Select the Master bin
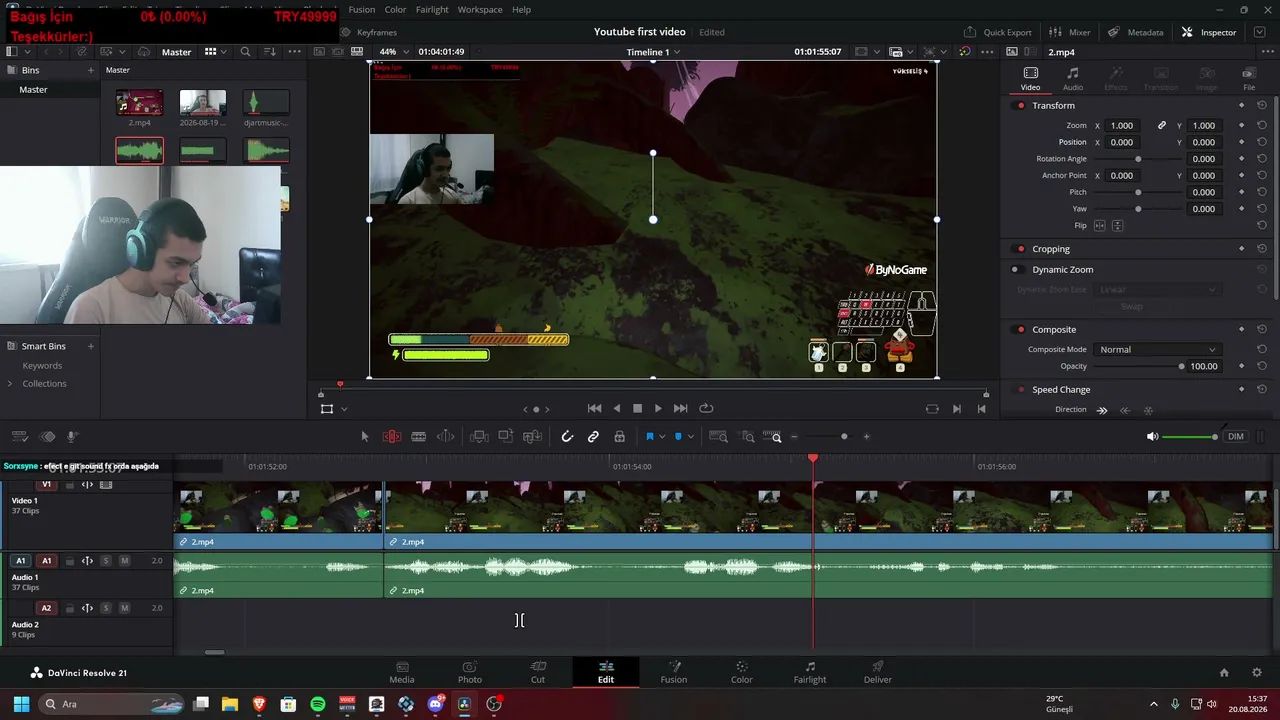This screenshot has width=1280, height=720. (x=33, y=90)
